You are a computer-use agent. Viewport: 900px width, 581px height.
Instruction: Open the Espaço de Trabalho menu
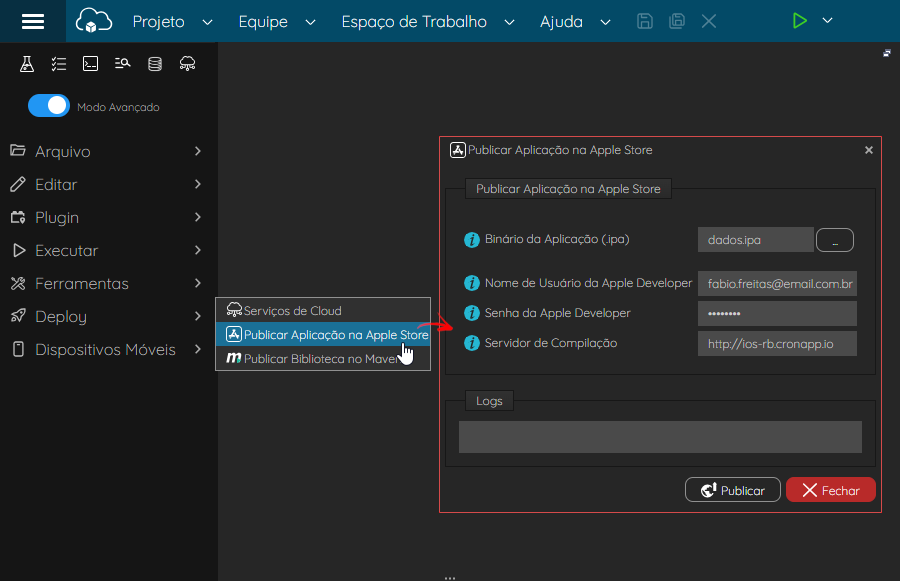(414, 22)
